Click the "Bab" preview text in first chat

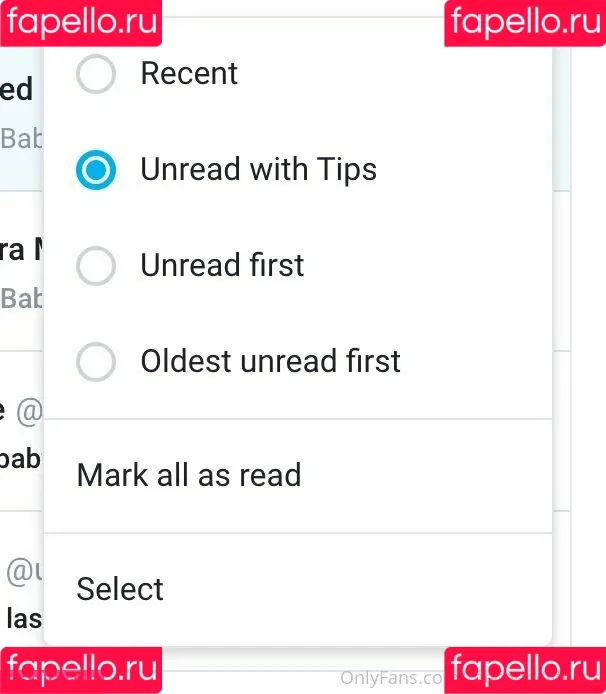(x=20, y=138)
